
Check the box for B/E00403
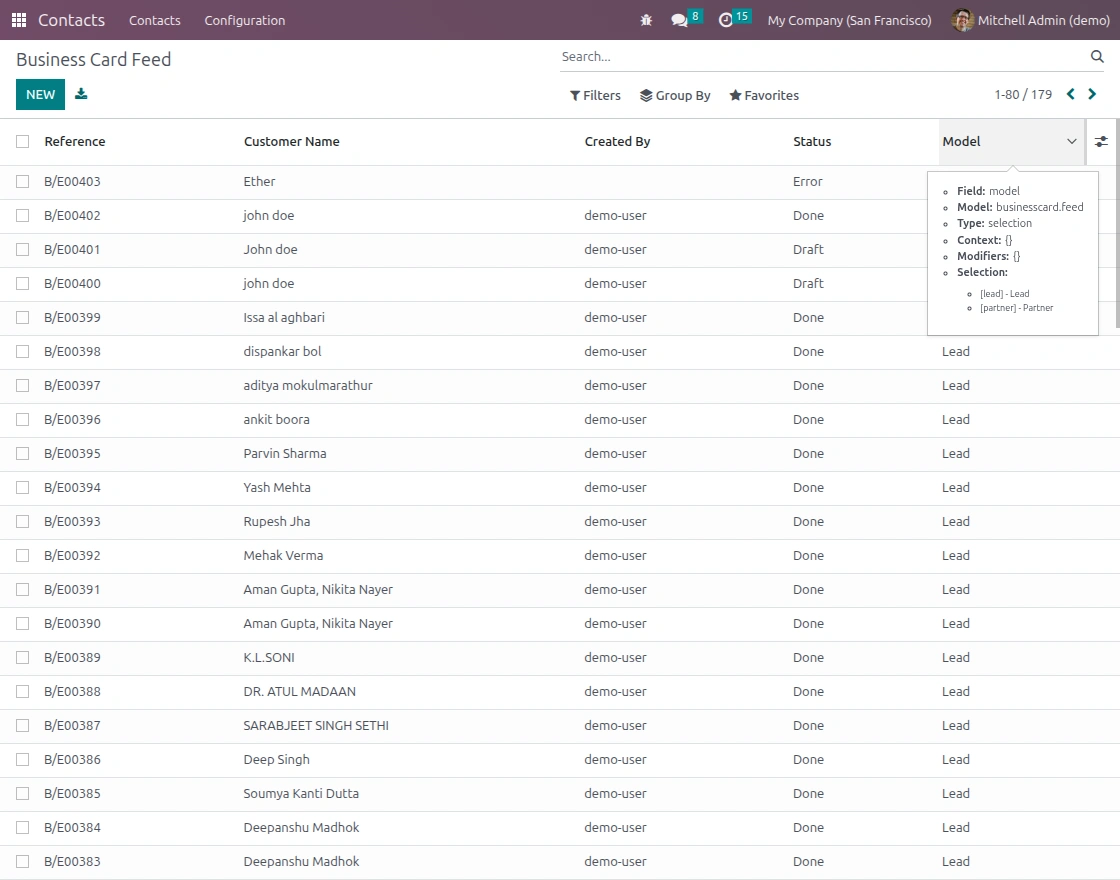pos(23,181)
